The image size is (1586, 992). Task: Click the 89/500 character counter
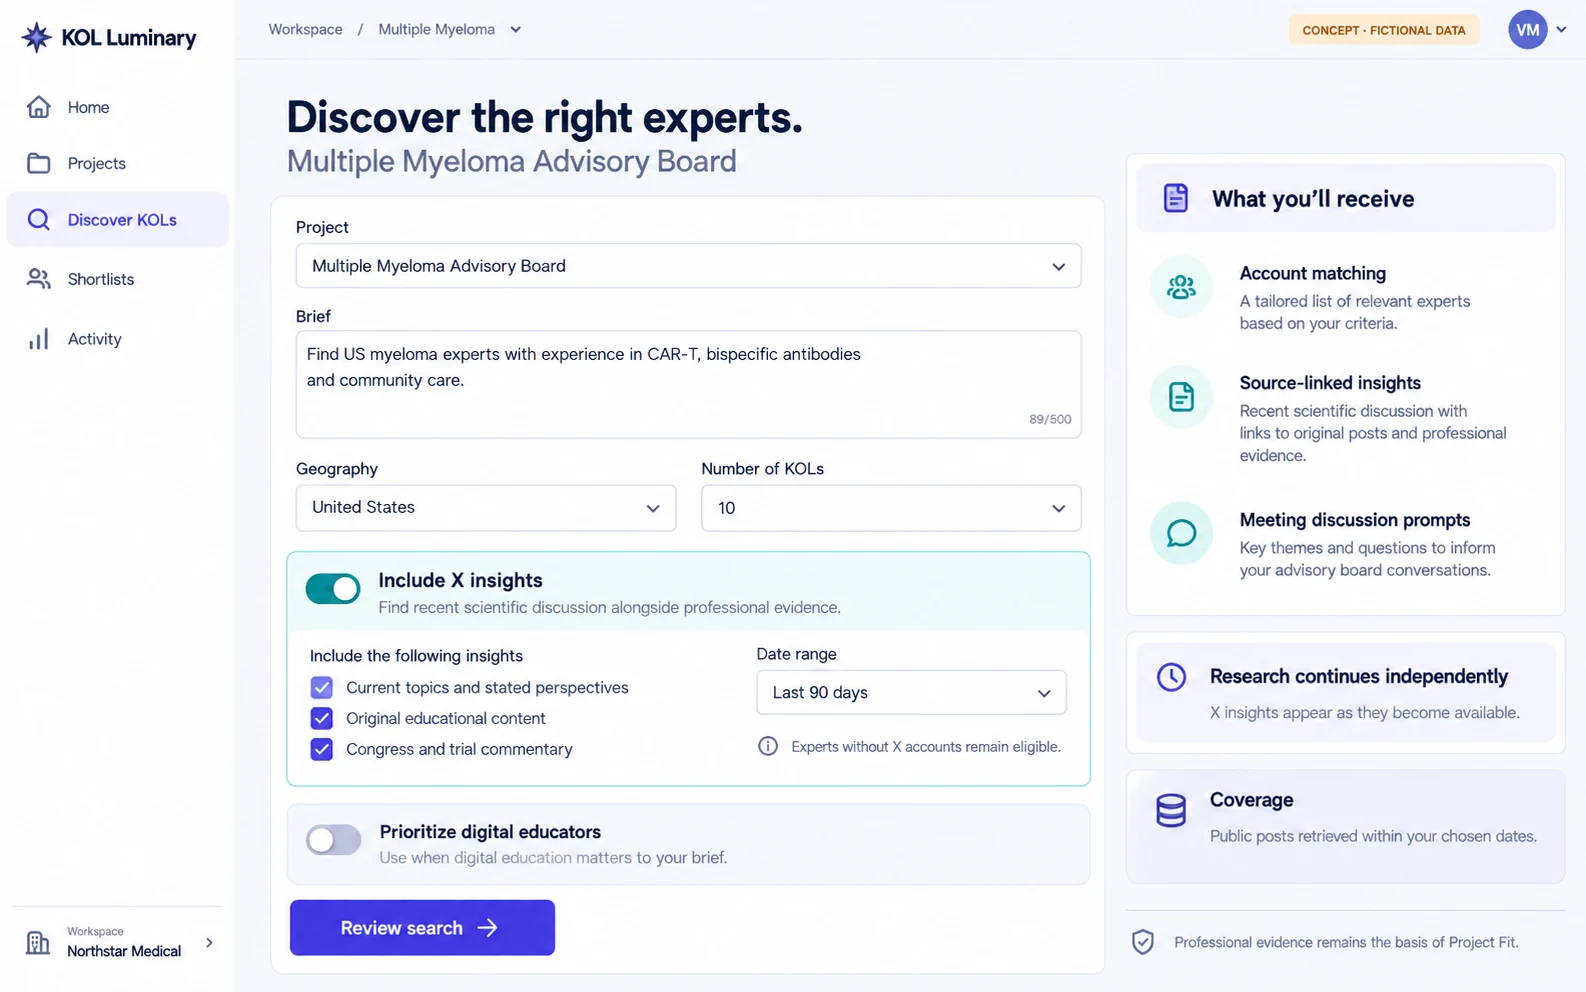pyautogui.click(x=1050, y=419)
